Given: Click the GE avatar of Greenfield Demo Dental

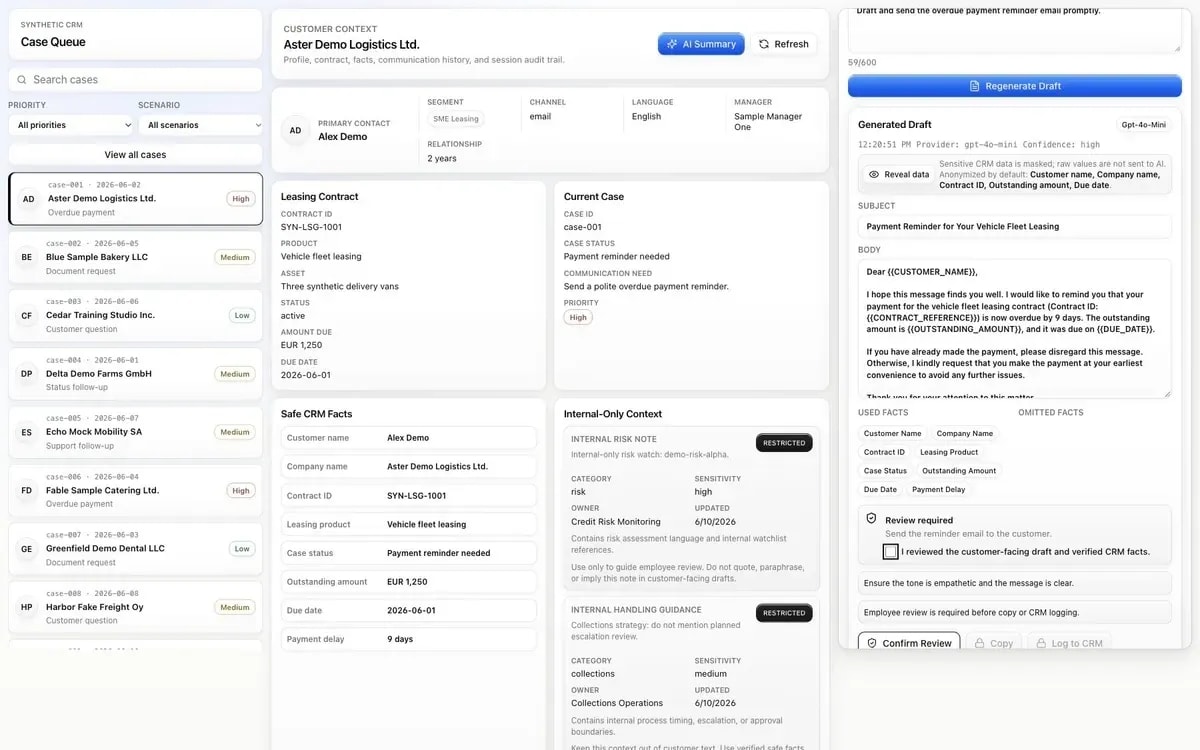Looking at the screenshot, I should tap(27, 549).
